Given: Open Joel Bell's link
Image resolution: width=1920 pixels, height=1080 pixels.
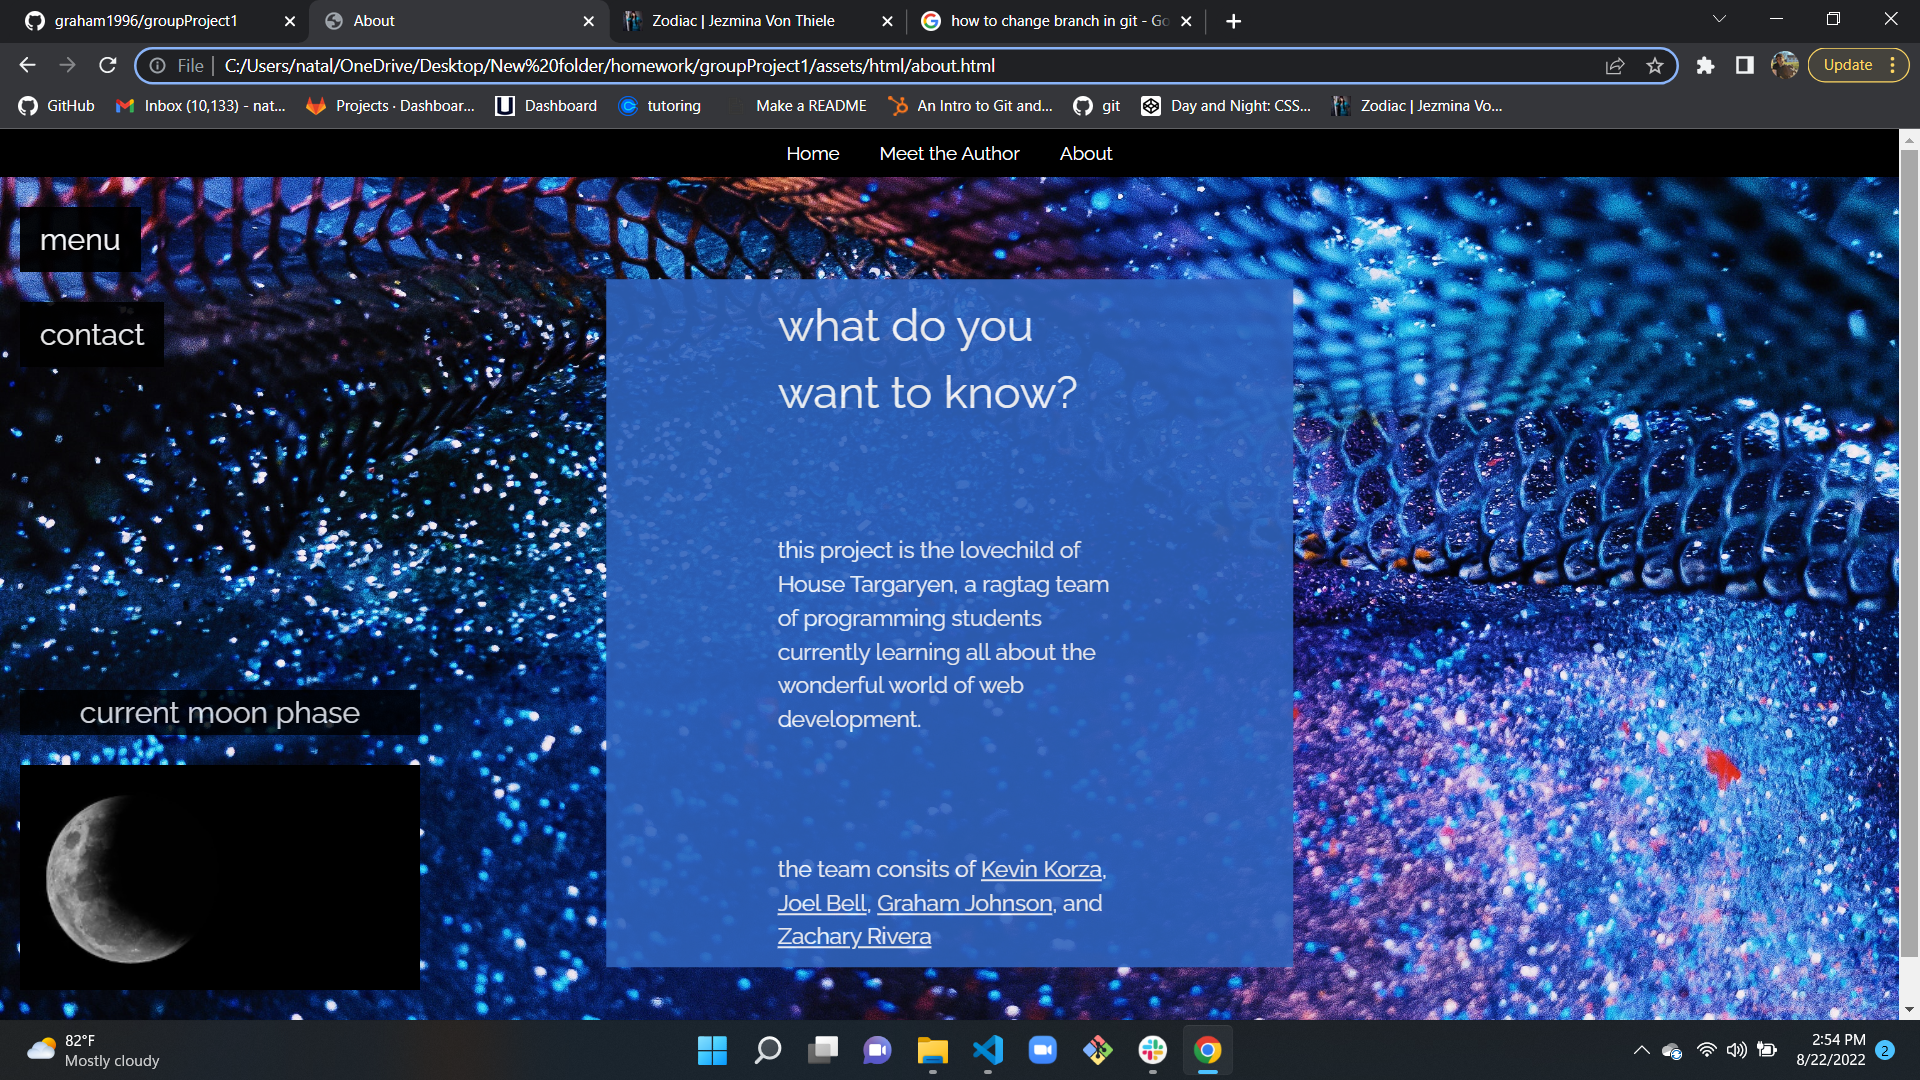Looking at the screenshot, I should click(821, 904).
